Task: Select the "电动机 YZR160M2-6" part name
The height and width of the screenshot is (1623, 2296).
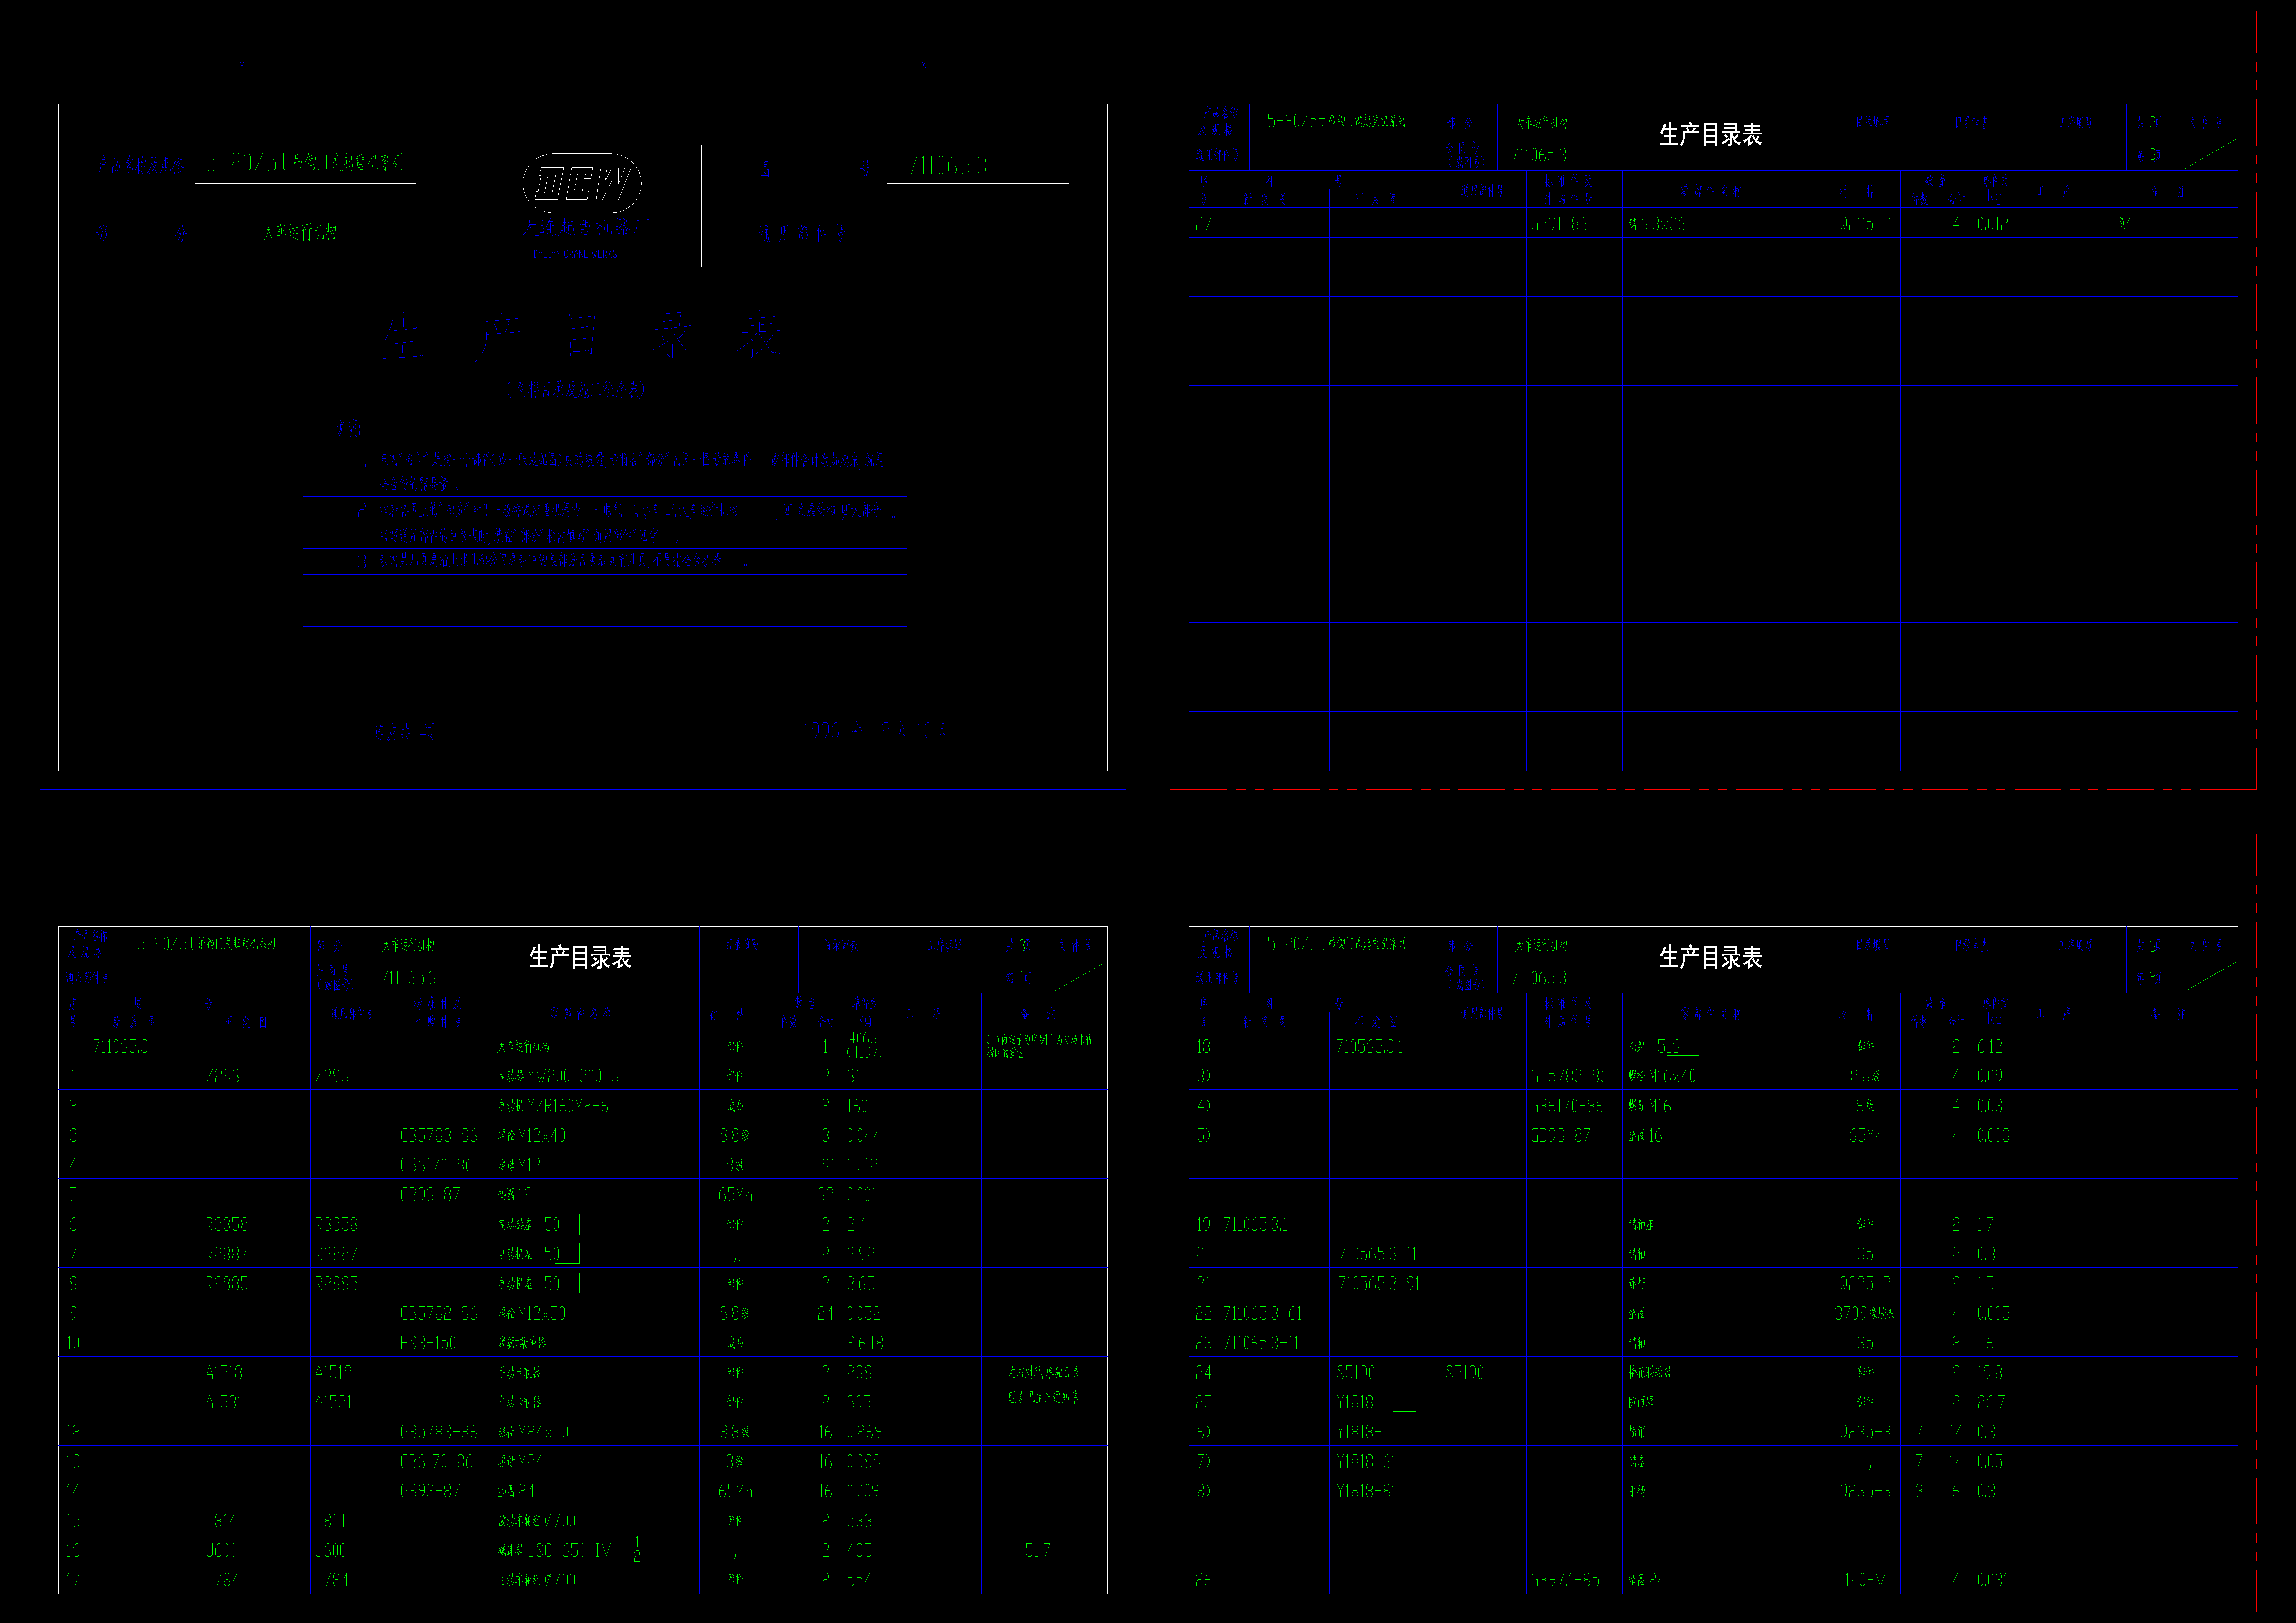Action: (553, 1106)
